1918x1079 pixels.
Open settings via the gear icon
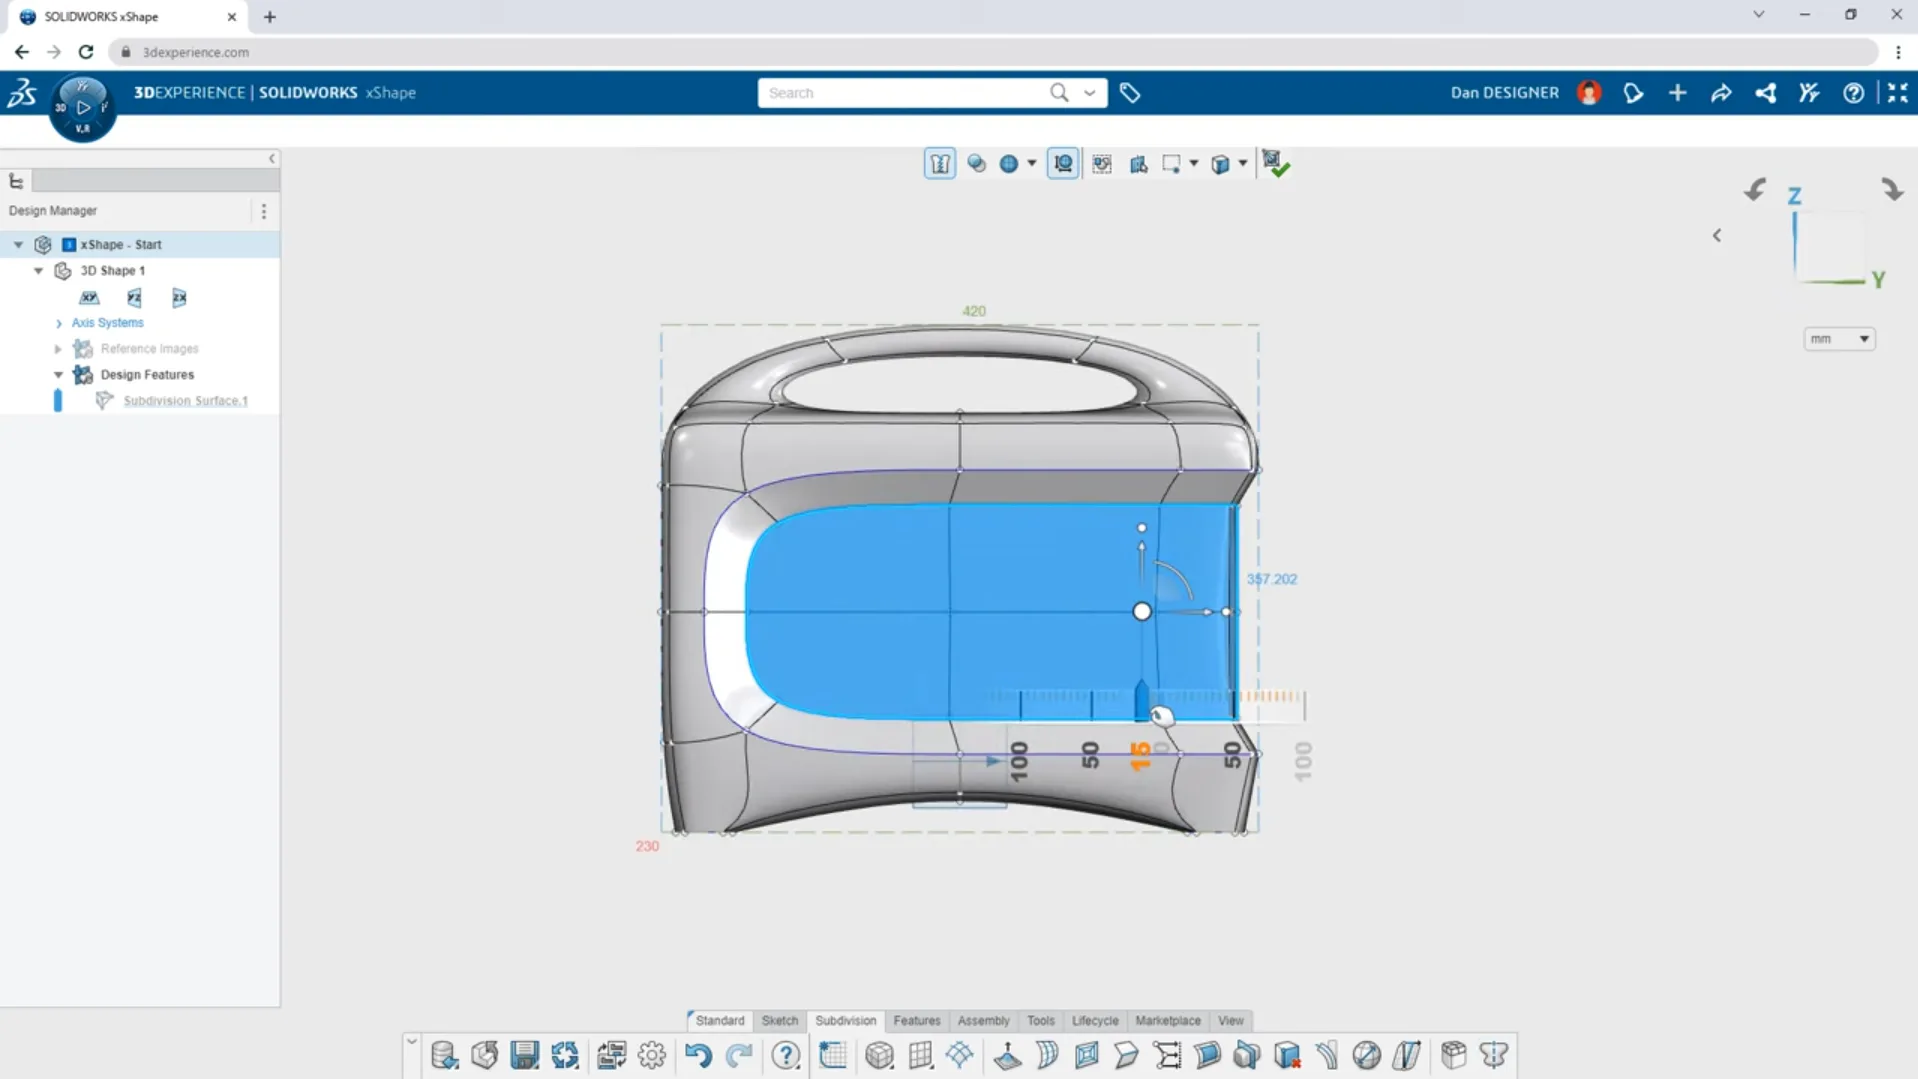pos(652,1055)
